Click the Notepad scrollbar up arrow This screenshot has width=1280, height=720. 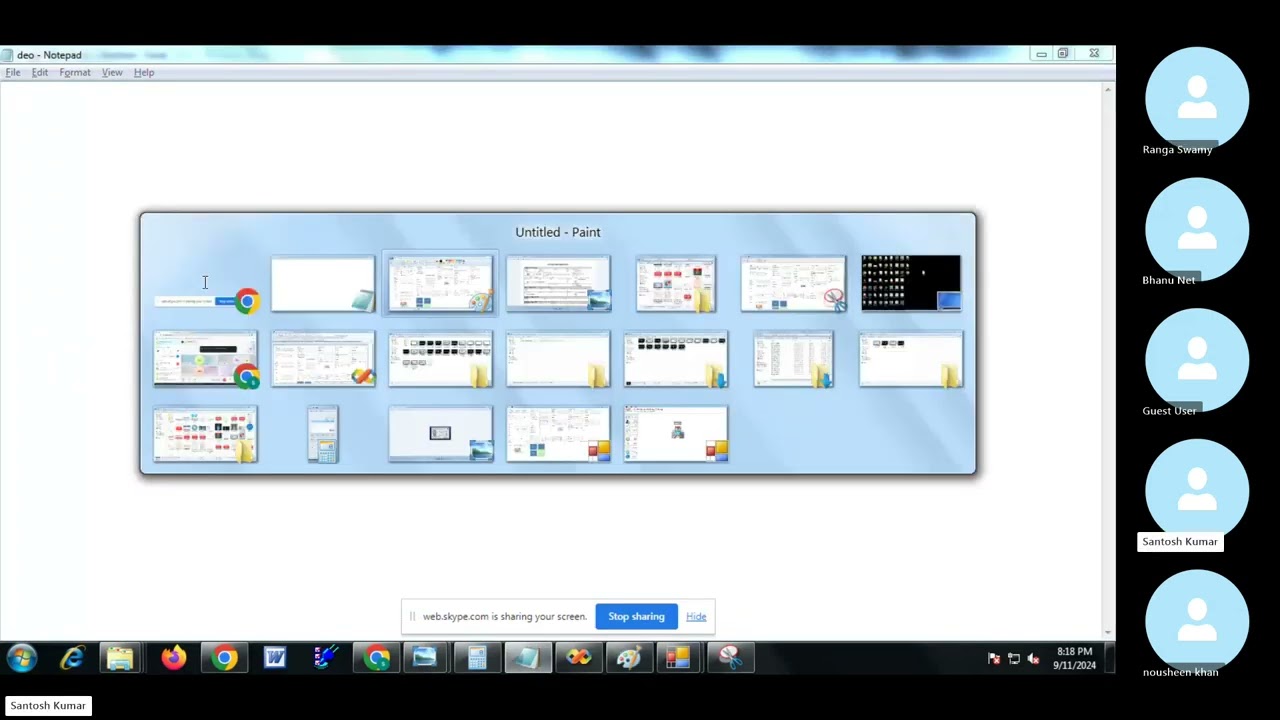coord(1107,90)
